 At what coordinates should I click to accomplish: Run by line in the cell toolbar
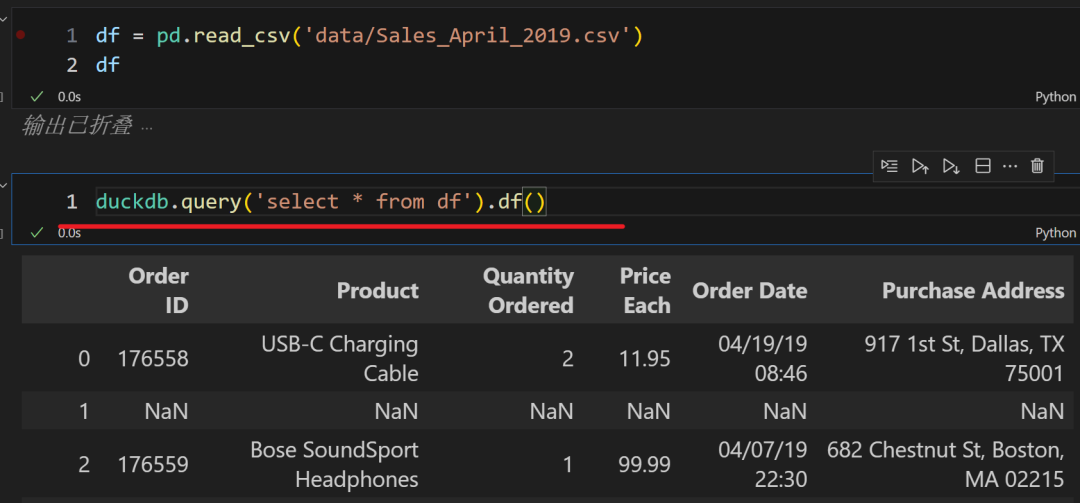[889, 166]
